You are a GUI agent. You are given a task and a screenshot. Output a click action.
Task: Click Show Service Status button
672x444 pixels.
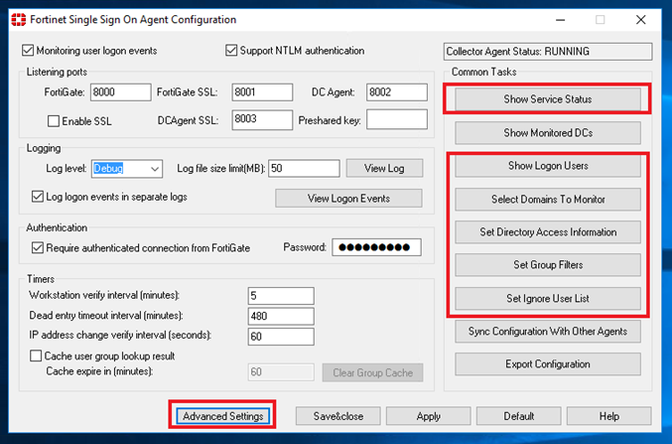click(548, 99)
